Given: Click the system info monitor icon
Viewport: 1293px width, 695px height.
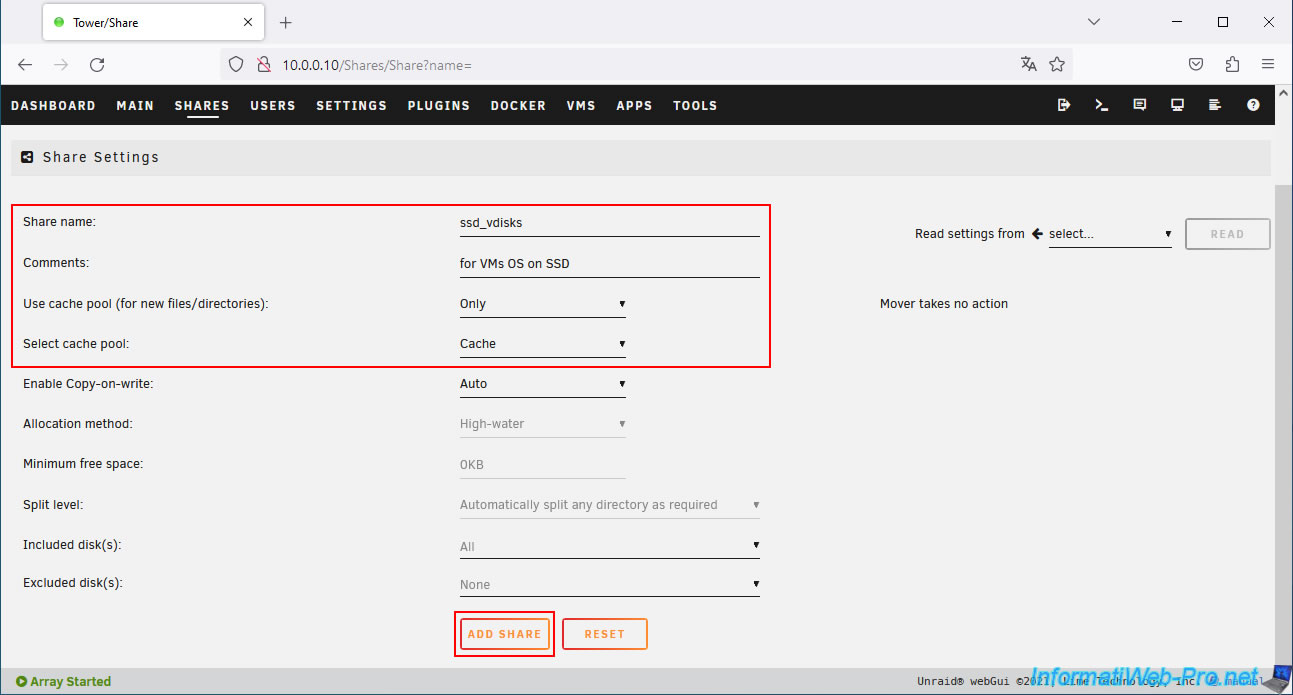Looking at the screenshot, I should click(x=1177, y=105).
